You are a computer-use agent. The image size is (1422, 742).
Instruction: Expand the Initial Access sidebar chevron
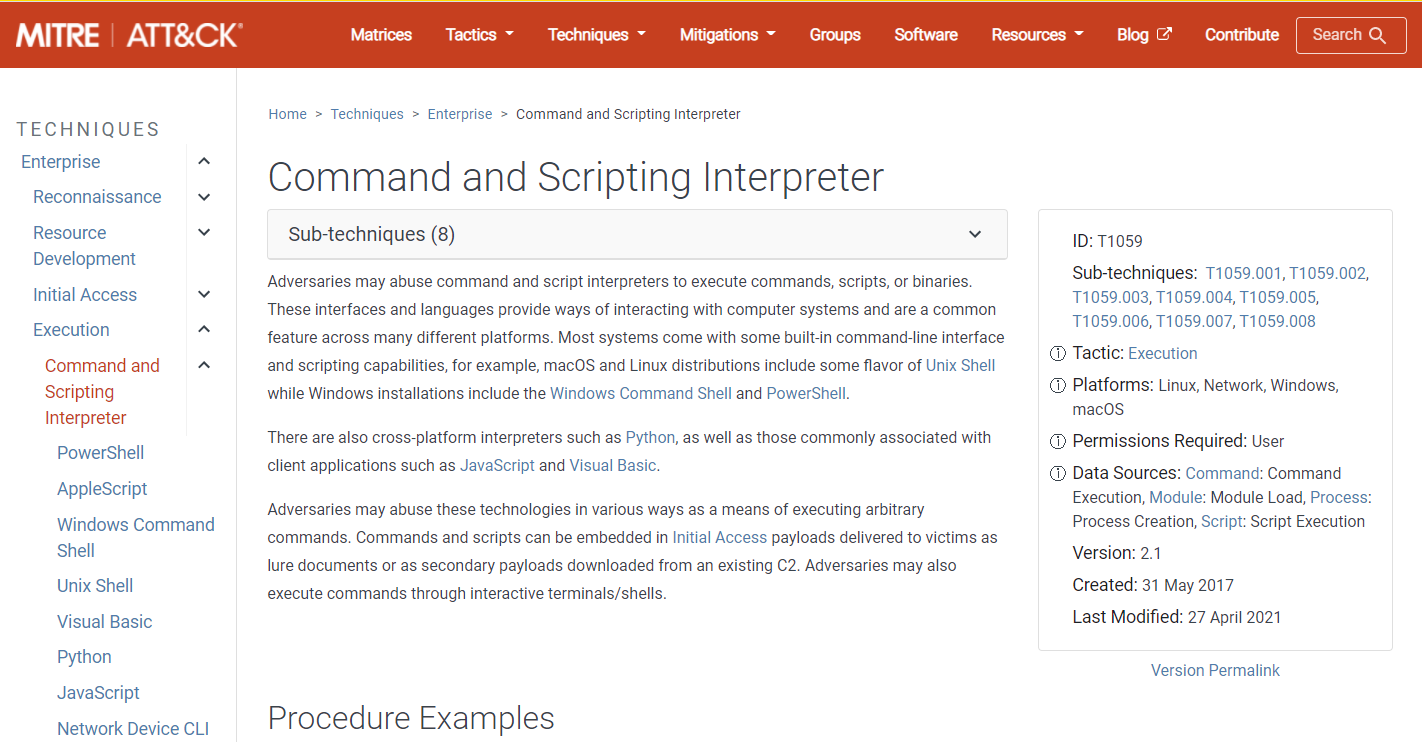click(204, 295)
